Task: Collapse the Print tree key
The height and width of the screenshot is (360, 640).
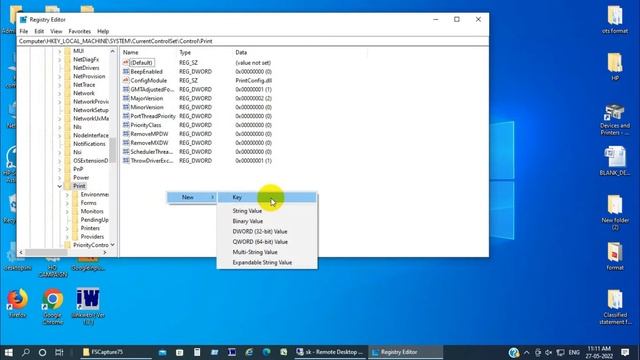Action: (x=60, y=186)
